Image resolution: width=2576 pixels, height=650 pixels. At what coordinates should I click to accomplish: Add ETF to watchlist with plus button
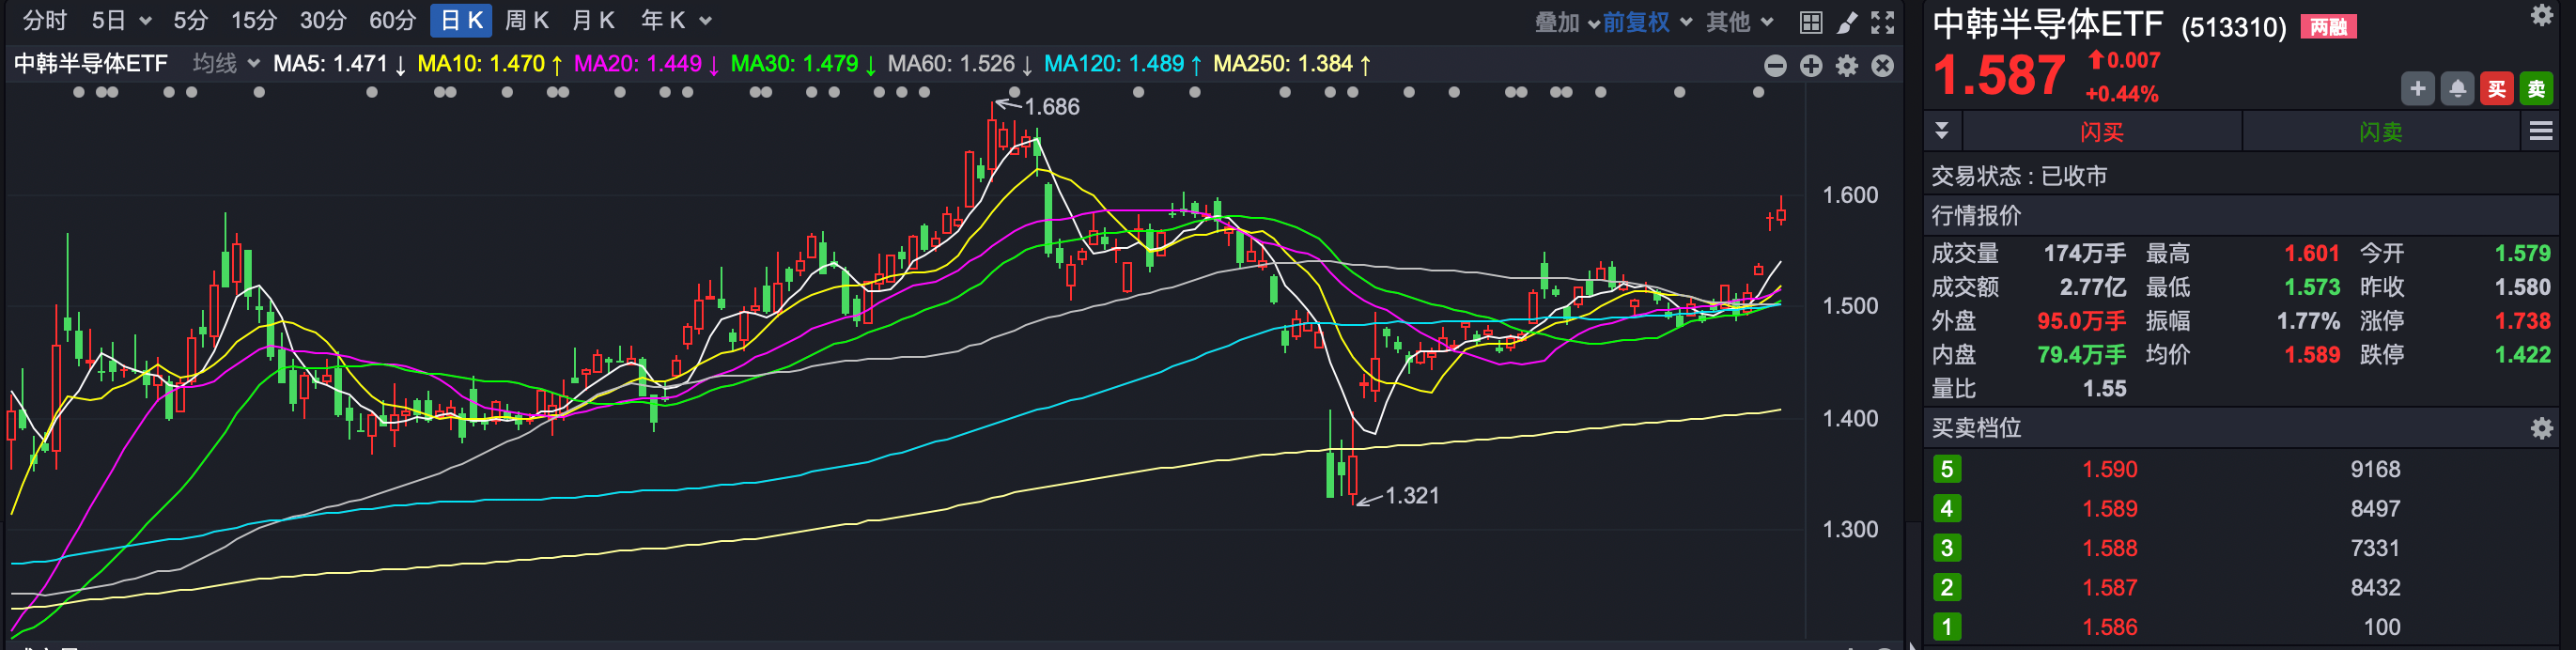(2417, 89)
